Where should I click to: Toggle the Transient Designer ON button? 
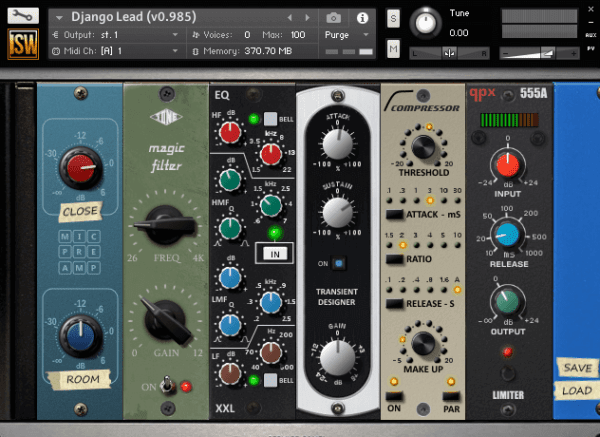point(338,263)
